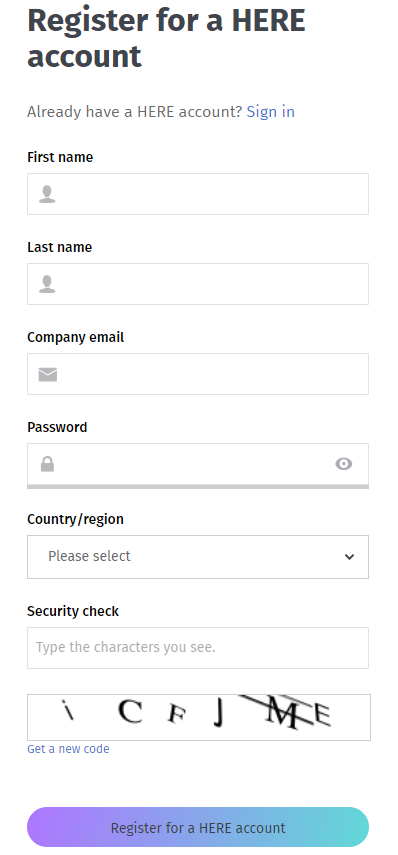Screen dimensions: 398x855
Task: Expand the Country/region chevron arrow
Action: [349, 557]
